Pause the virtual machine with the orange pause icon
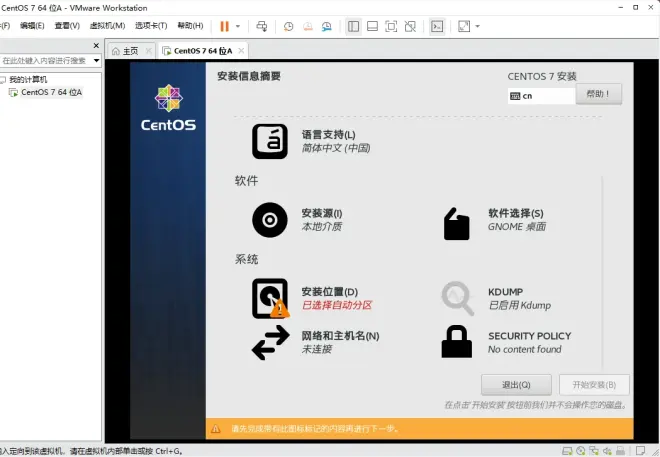660x457 pixels. pos(224,27)
